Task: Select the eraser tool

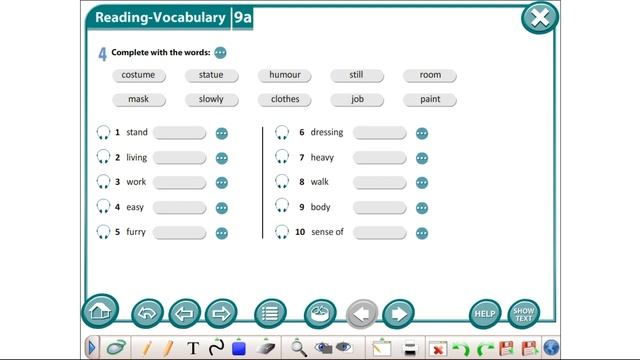Action: [266, 348]
